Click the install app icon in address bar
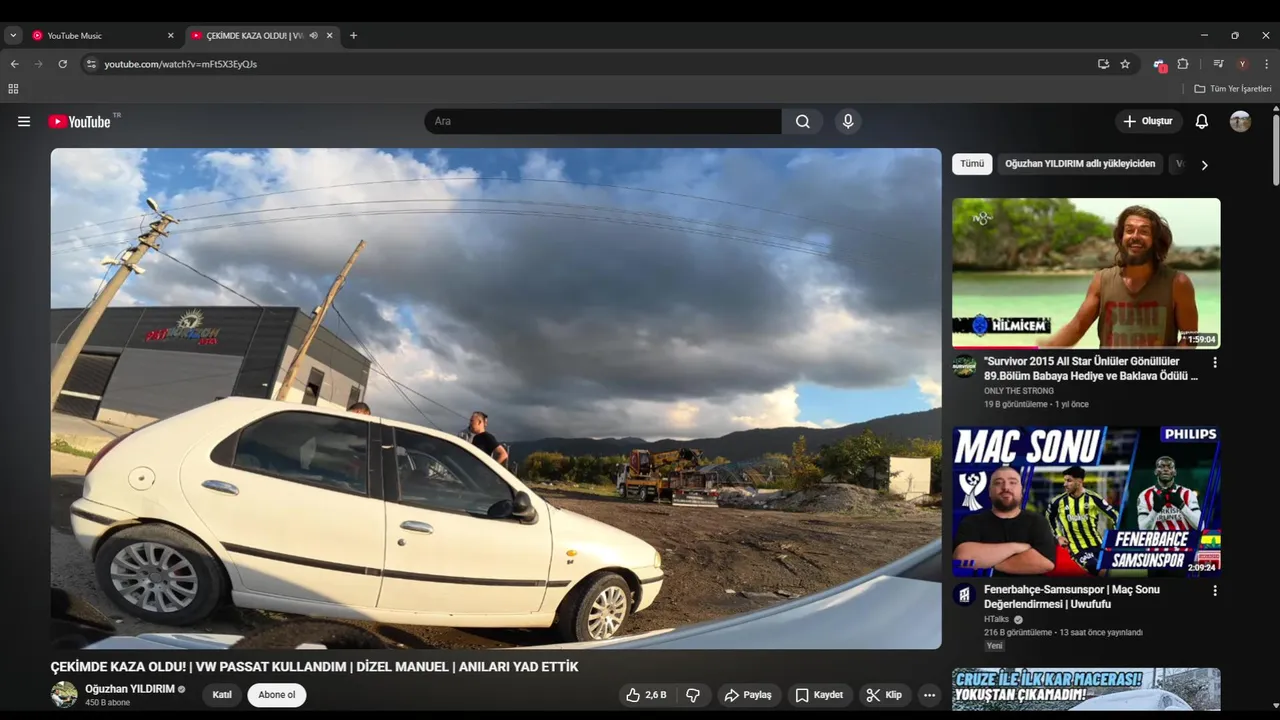The image size is (1280, 720). click(x=1103, y=64)
